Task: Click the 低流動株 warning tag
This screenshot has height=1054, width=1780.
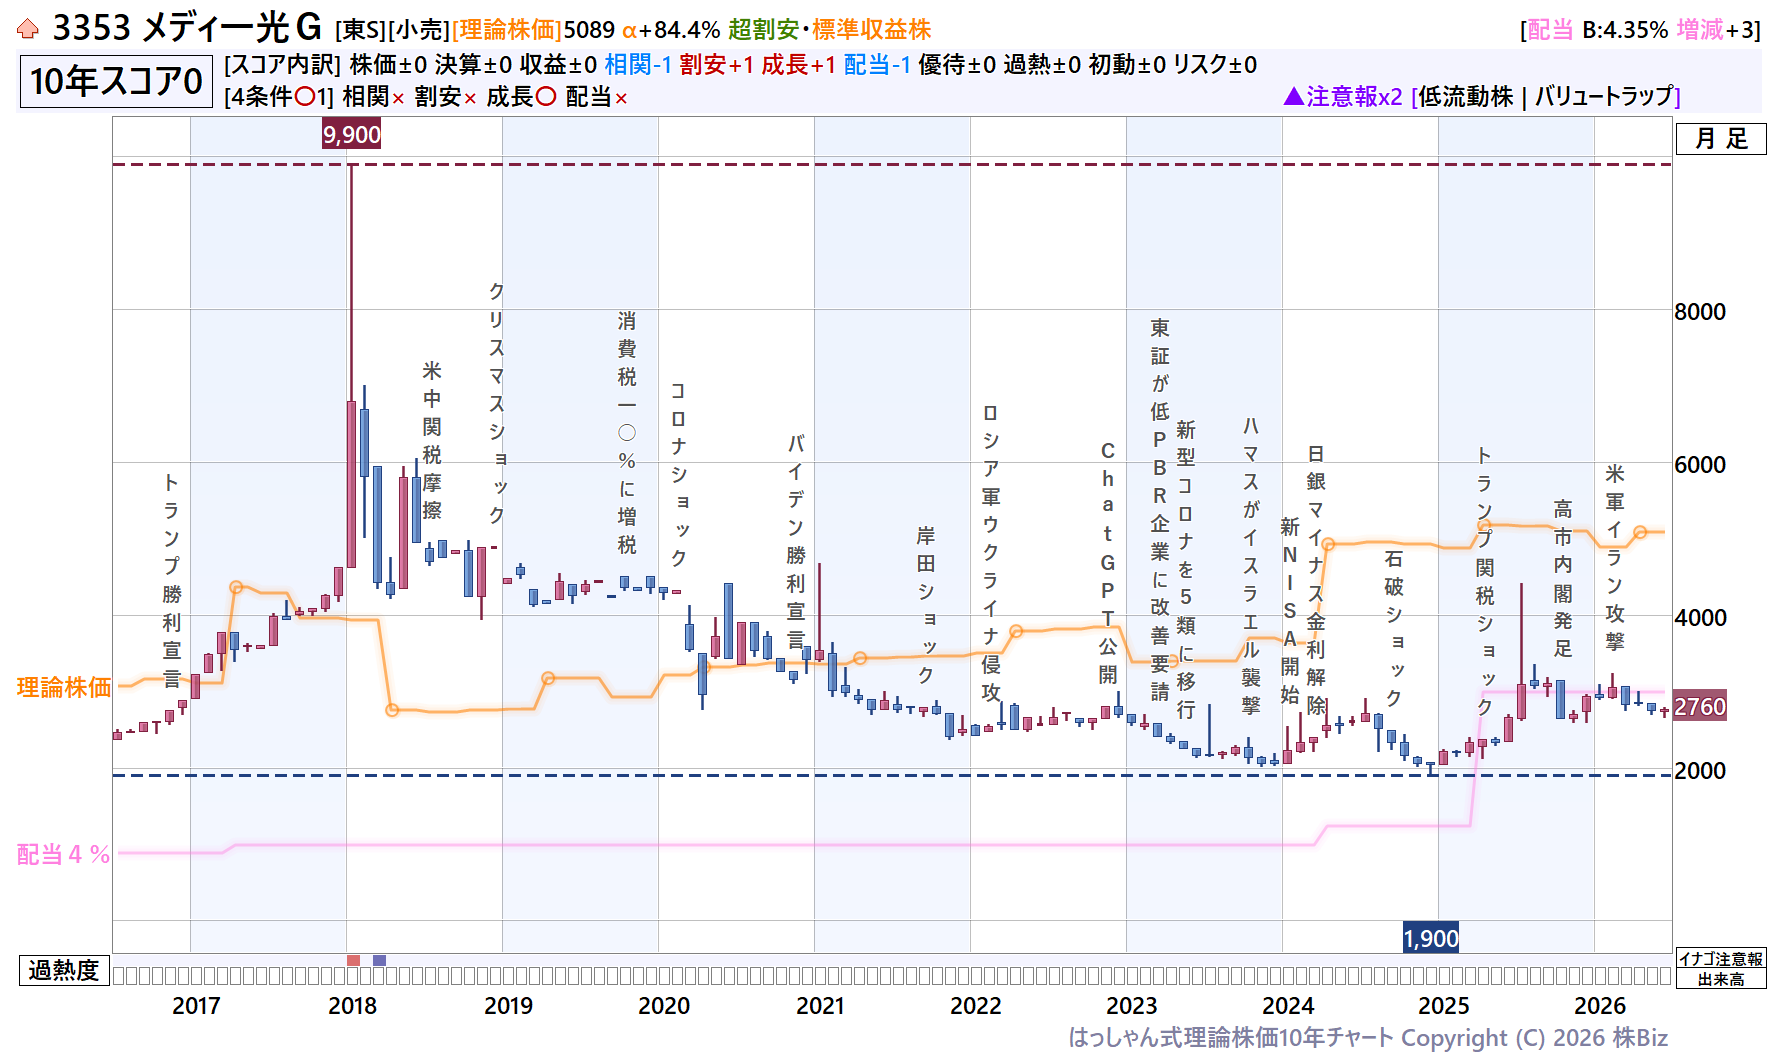Action: (1466, 96)
